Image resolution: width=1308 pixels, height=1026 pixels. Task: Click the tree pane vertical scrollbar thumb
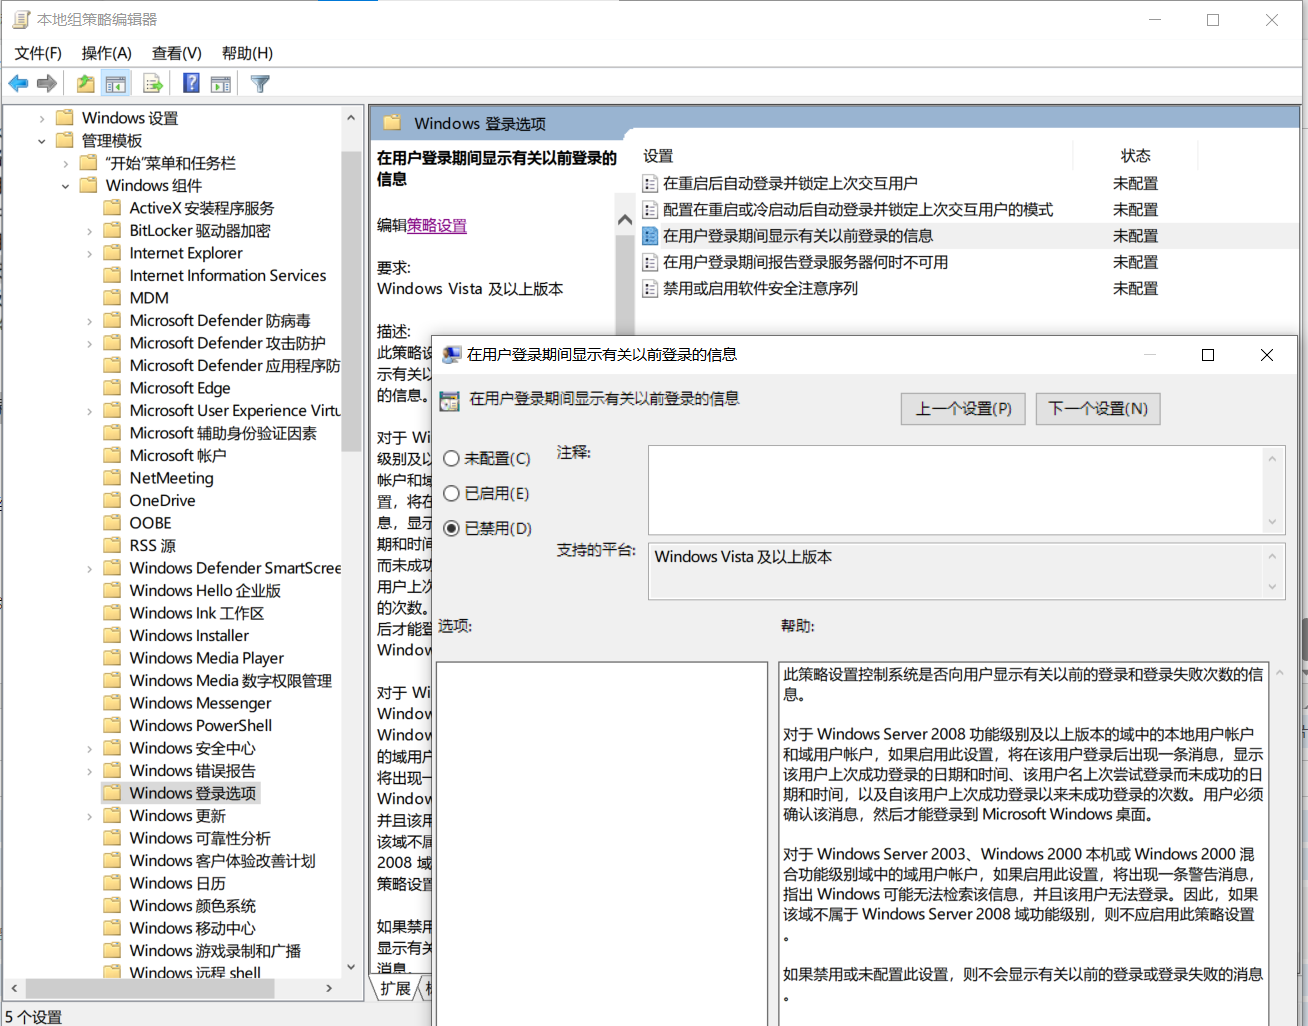coord(351,300)
